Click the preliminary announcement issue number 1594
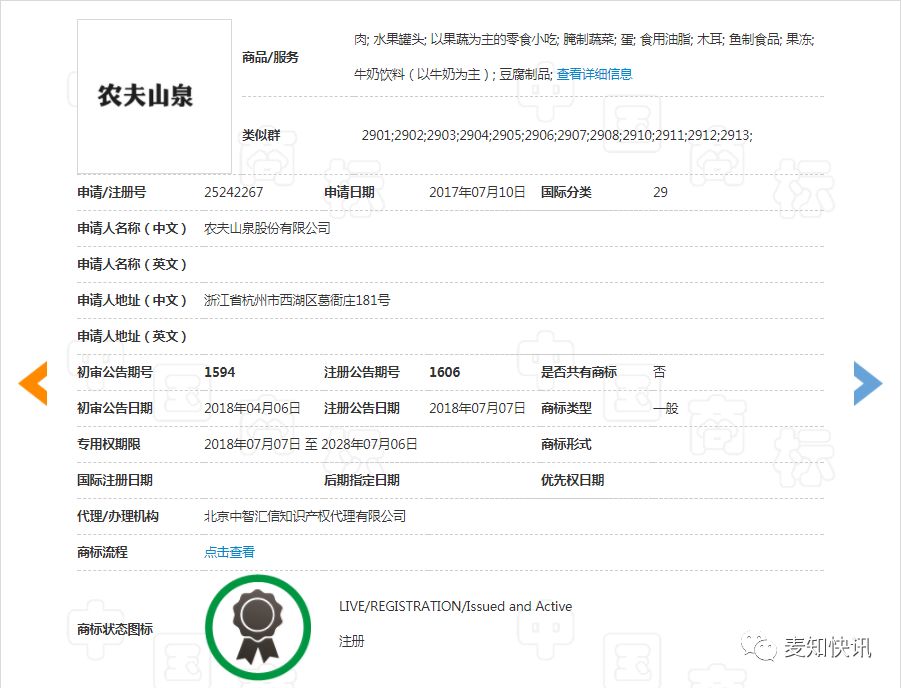Image resolution: width=901 pixels, height=688 pixels. (x=219, y=372)
